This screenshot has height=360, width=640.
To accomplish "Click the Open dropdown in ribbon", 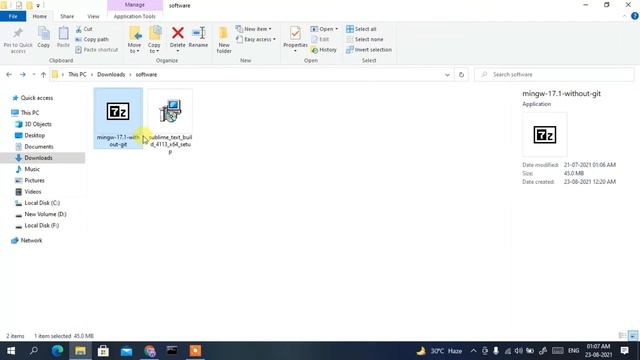I will (x=324, y=29).
